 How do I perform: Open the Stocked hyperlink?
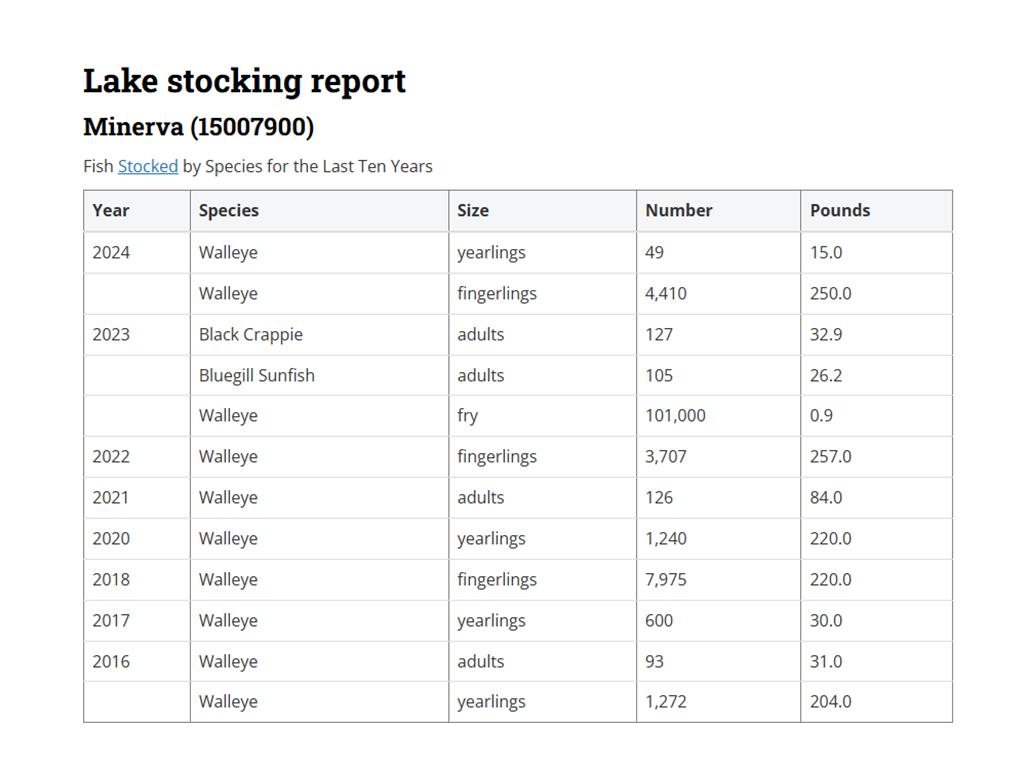coord(148,166)
